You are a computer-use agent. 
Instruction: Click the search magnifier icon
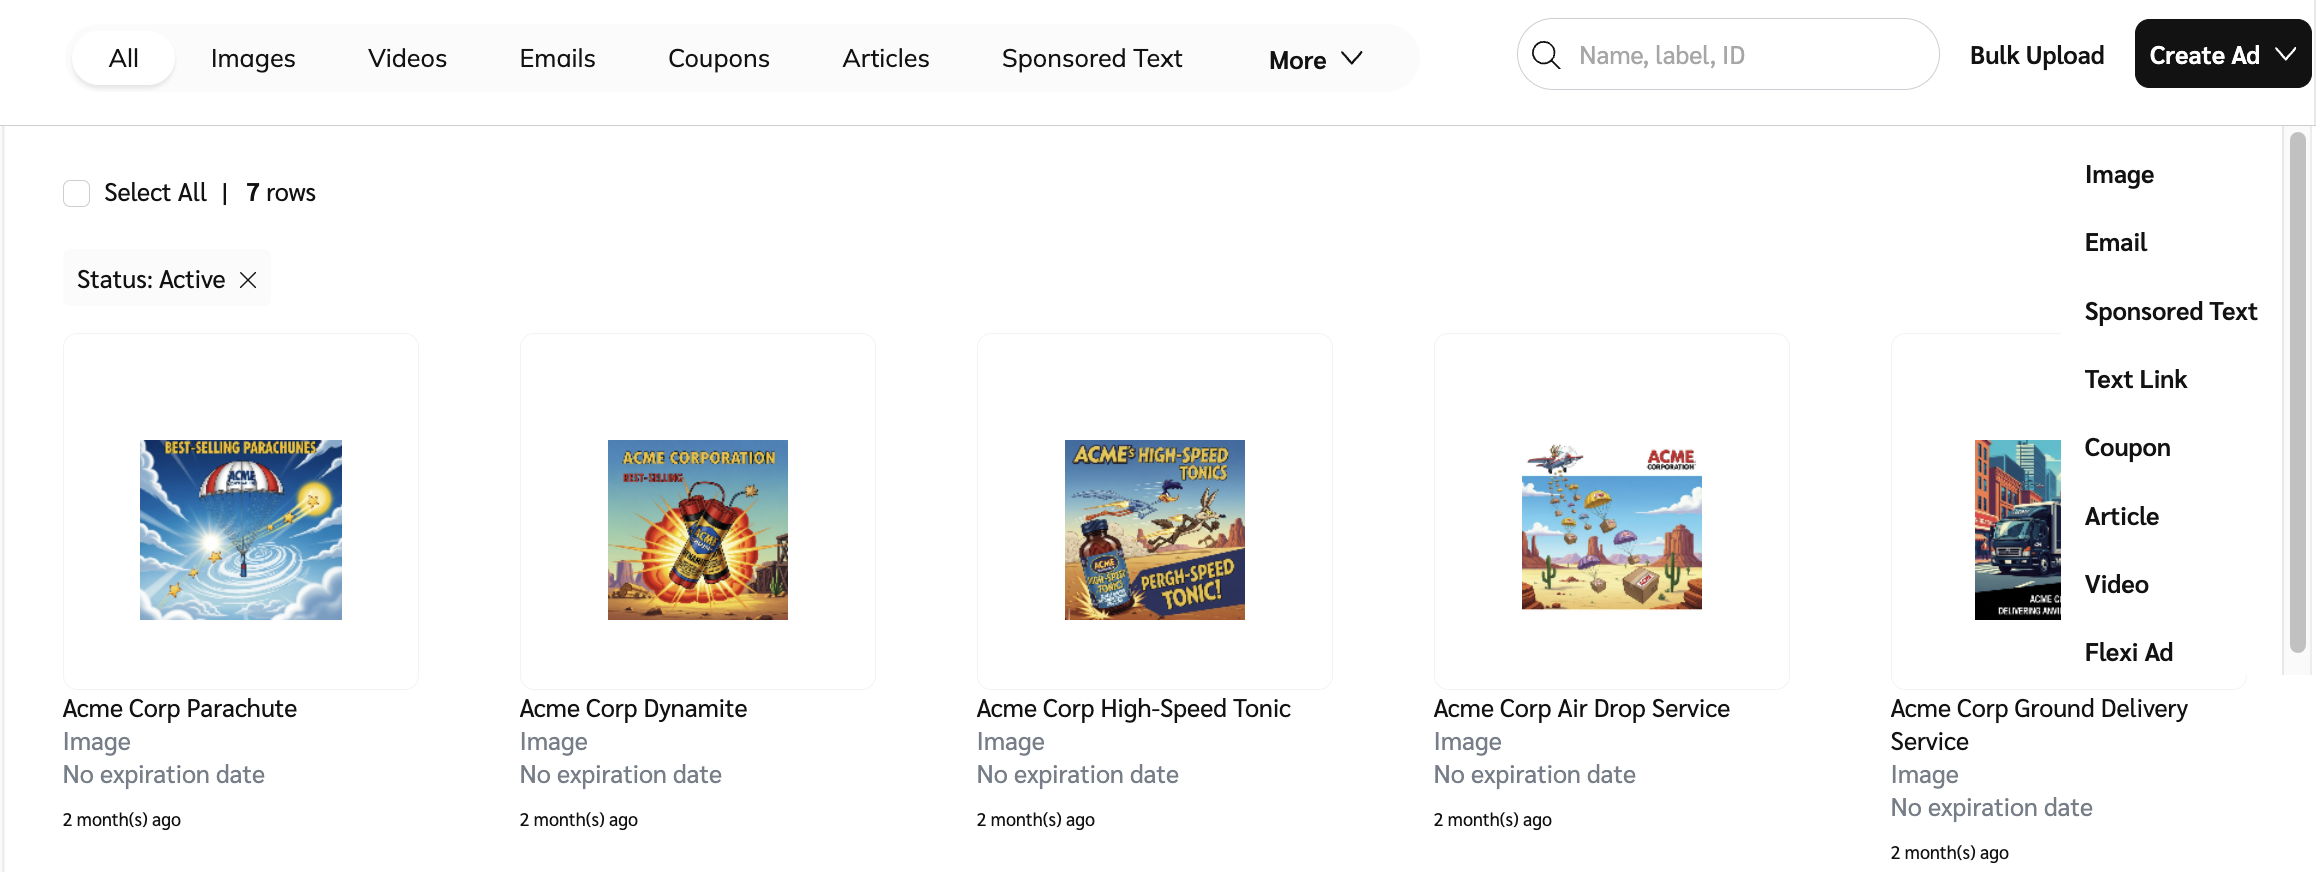[1546, 55]
